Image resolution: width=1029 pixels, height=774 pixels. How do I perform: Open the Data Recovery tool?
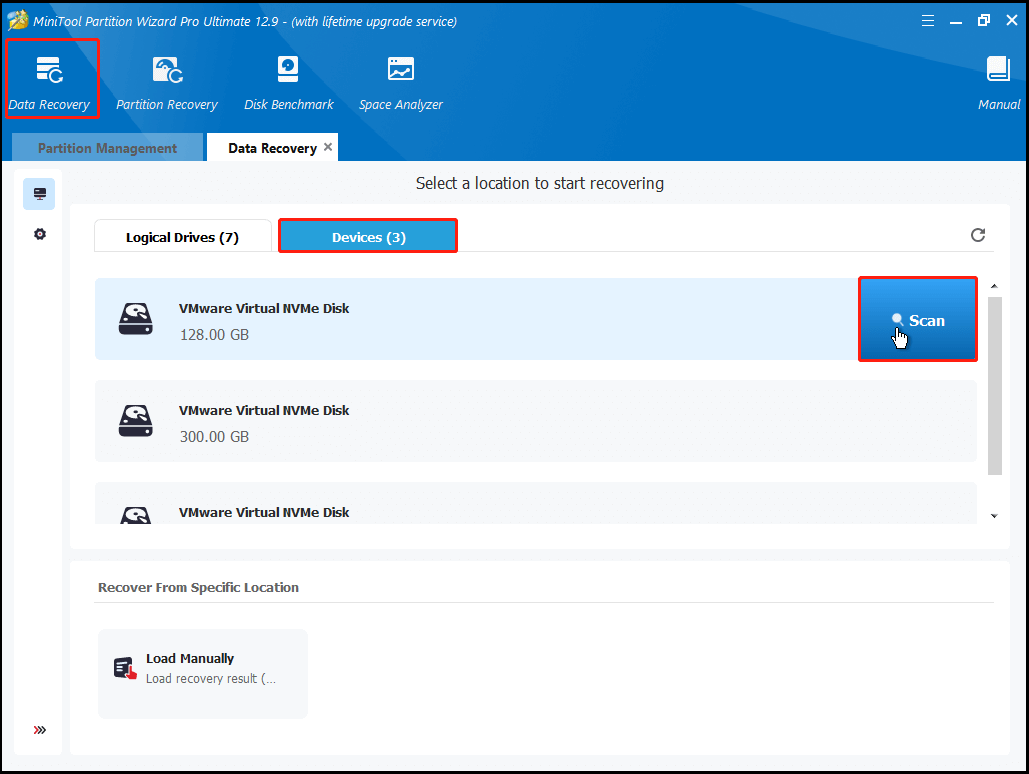click(x=50, y=79)
